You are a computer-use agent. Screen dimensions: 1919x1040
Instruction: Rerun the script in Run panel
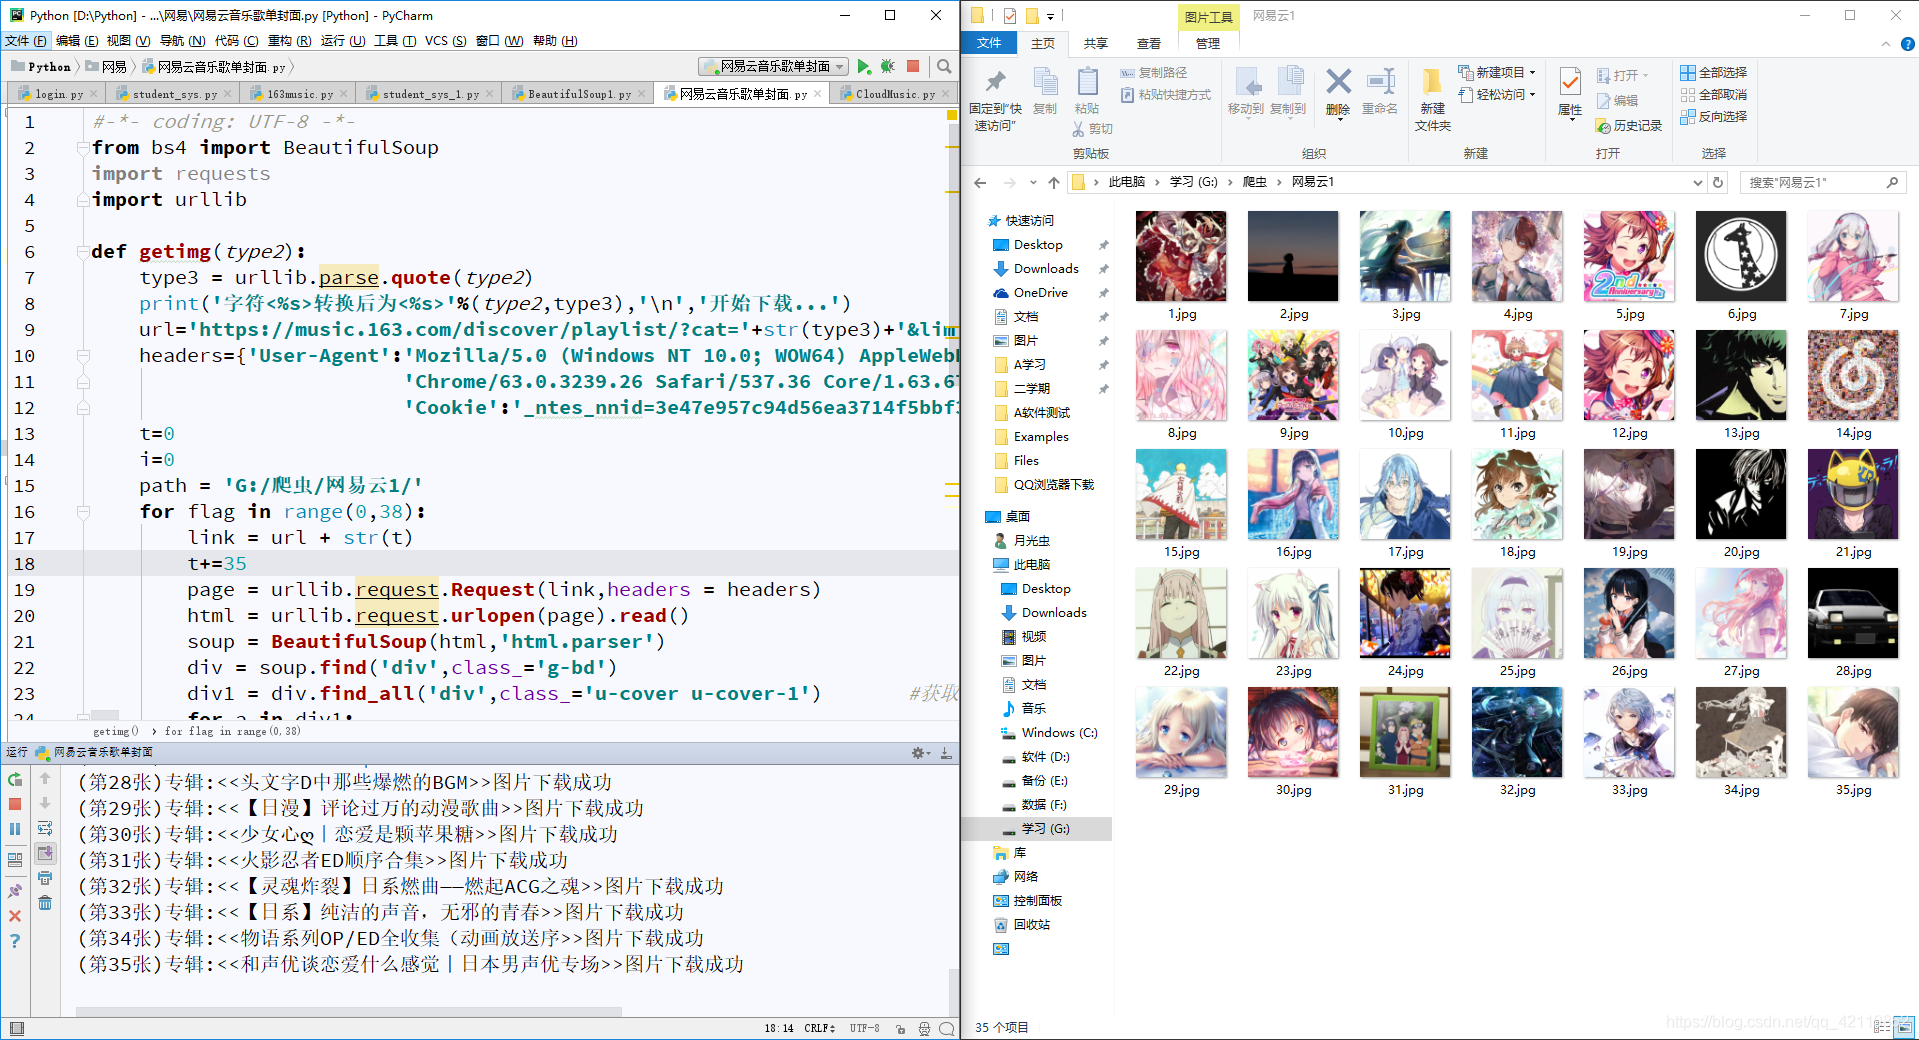(x=15, y=779)
